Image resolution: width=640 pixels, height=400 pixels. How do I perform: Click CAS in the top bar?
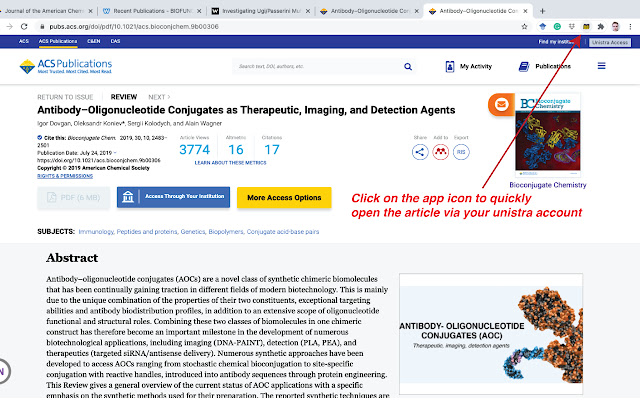[115, 41]
